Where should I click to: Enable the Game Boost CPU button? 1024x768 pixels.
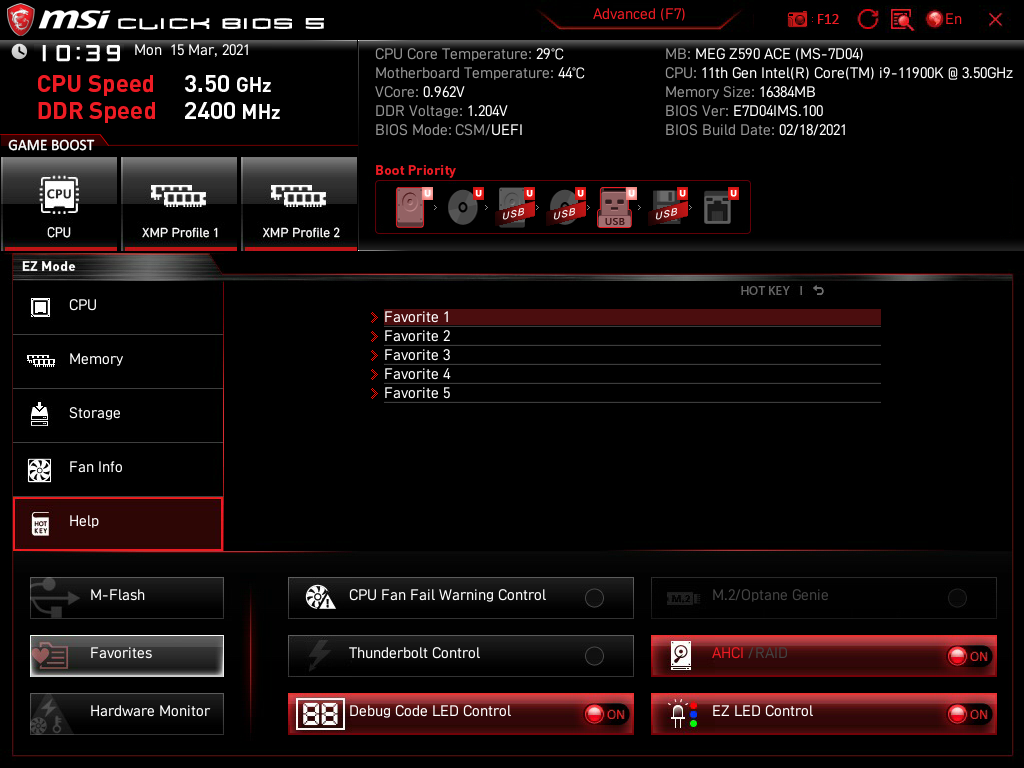(x=59, y=203)
